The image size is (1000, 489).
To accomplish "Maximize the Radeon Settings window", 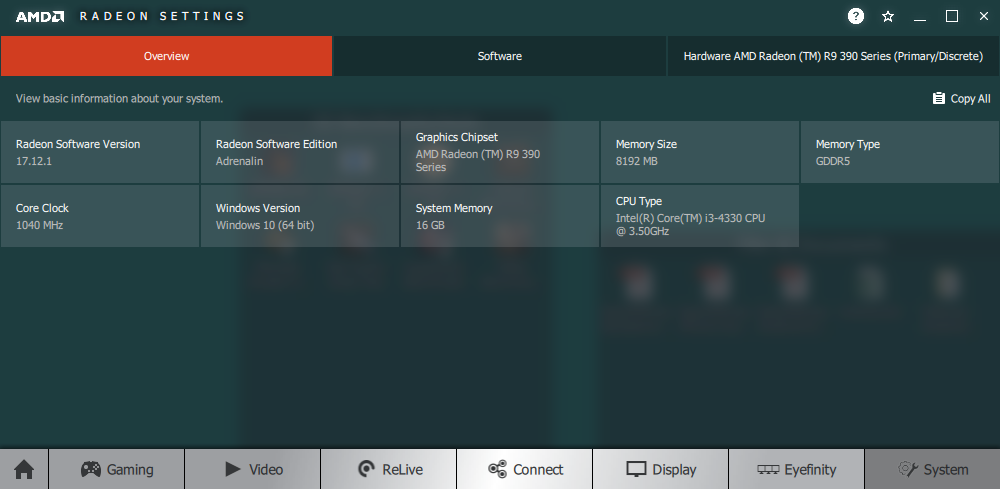I will pos(952,17).
